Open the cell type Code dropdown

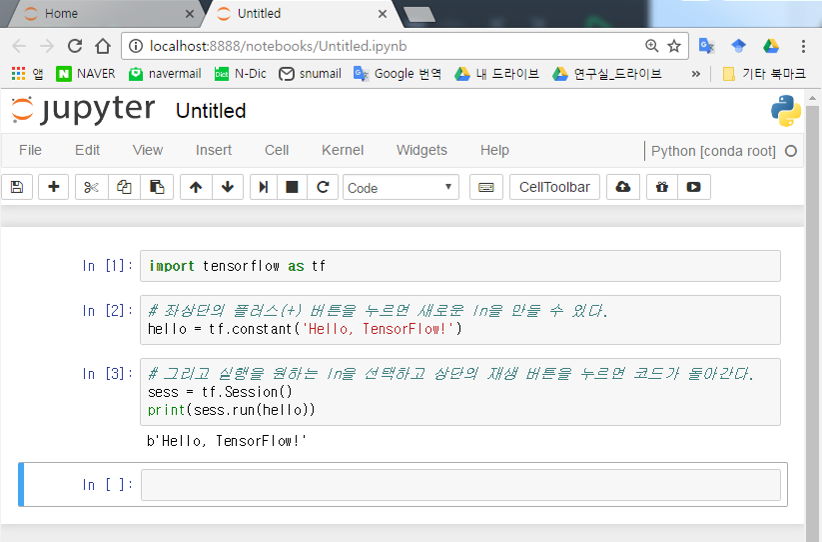point(401,187)
